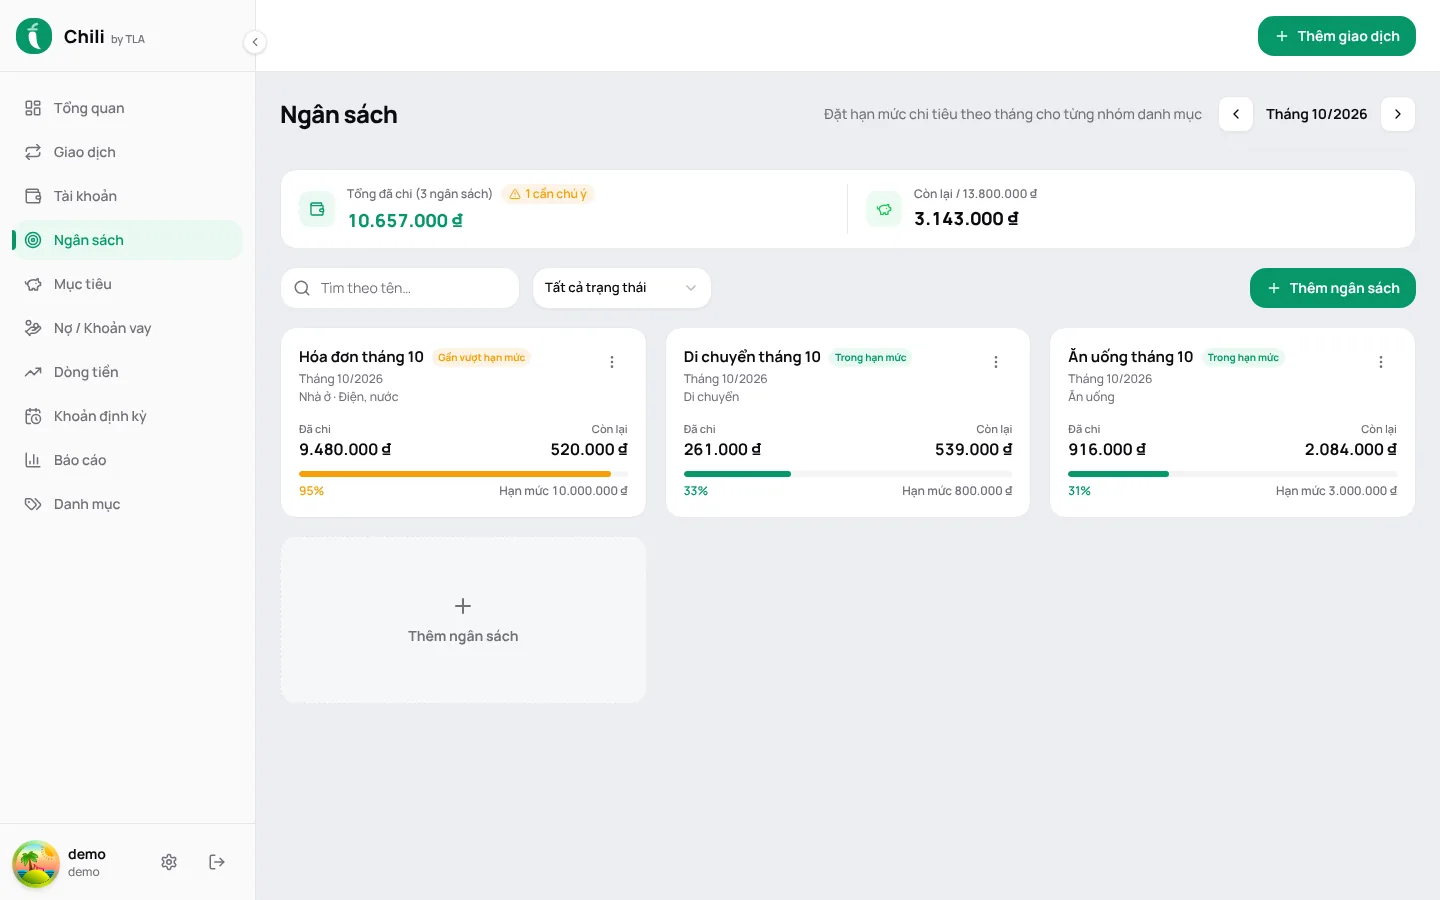Click the Tháng 10/2026 month label in header
This screenshot has width=1440, height=900.
click(1317, 114)
